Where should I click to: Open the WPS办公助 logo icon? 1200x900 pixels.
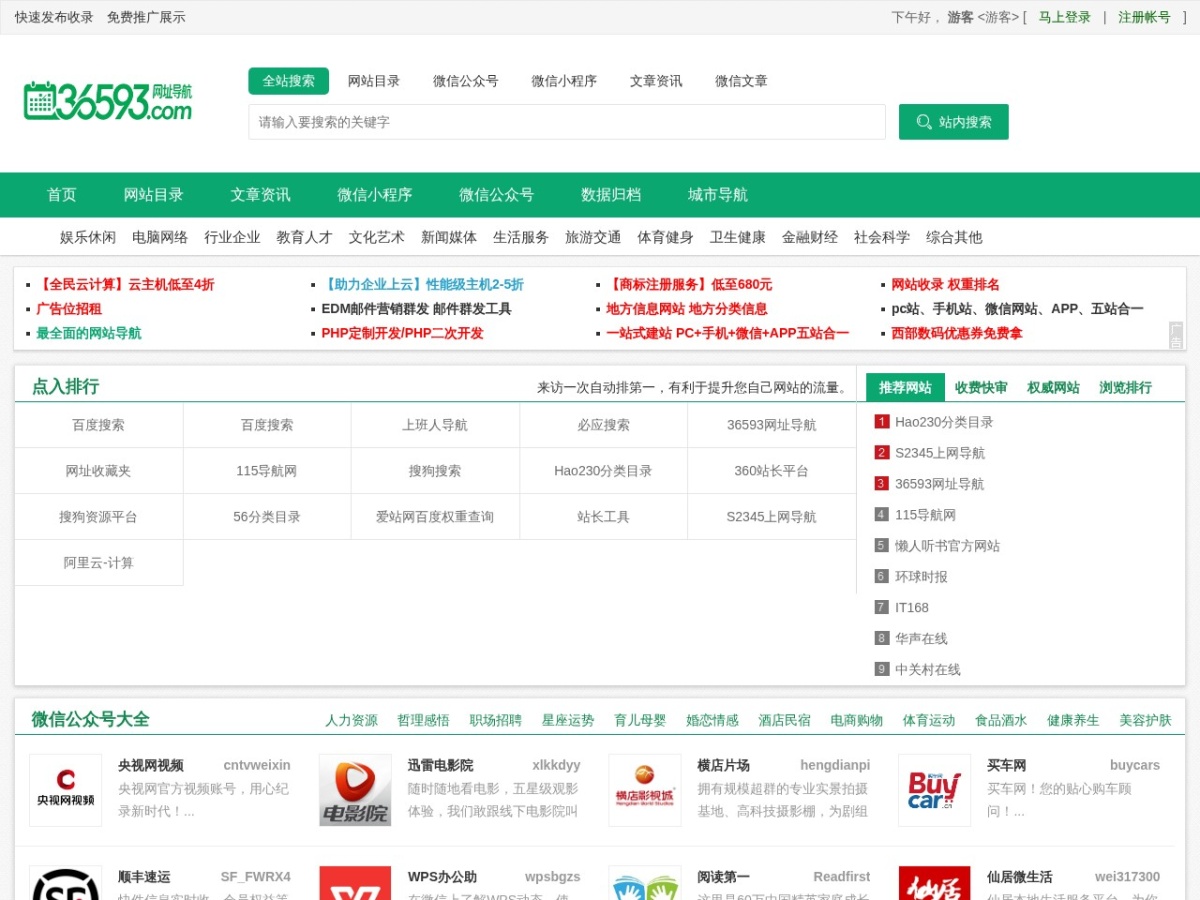(x=355, y=883)
